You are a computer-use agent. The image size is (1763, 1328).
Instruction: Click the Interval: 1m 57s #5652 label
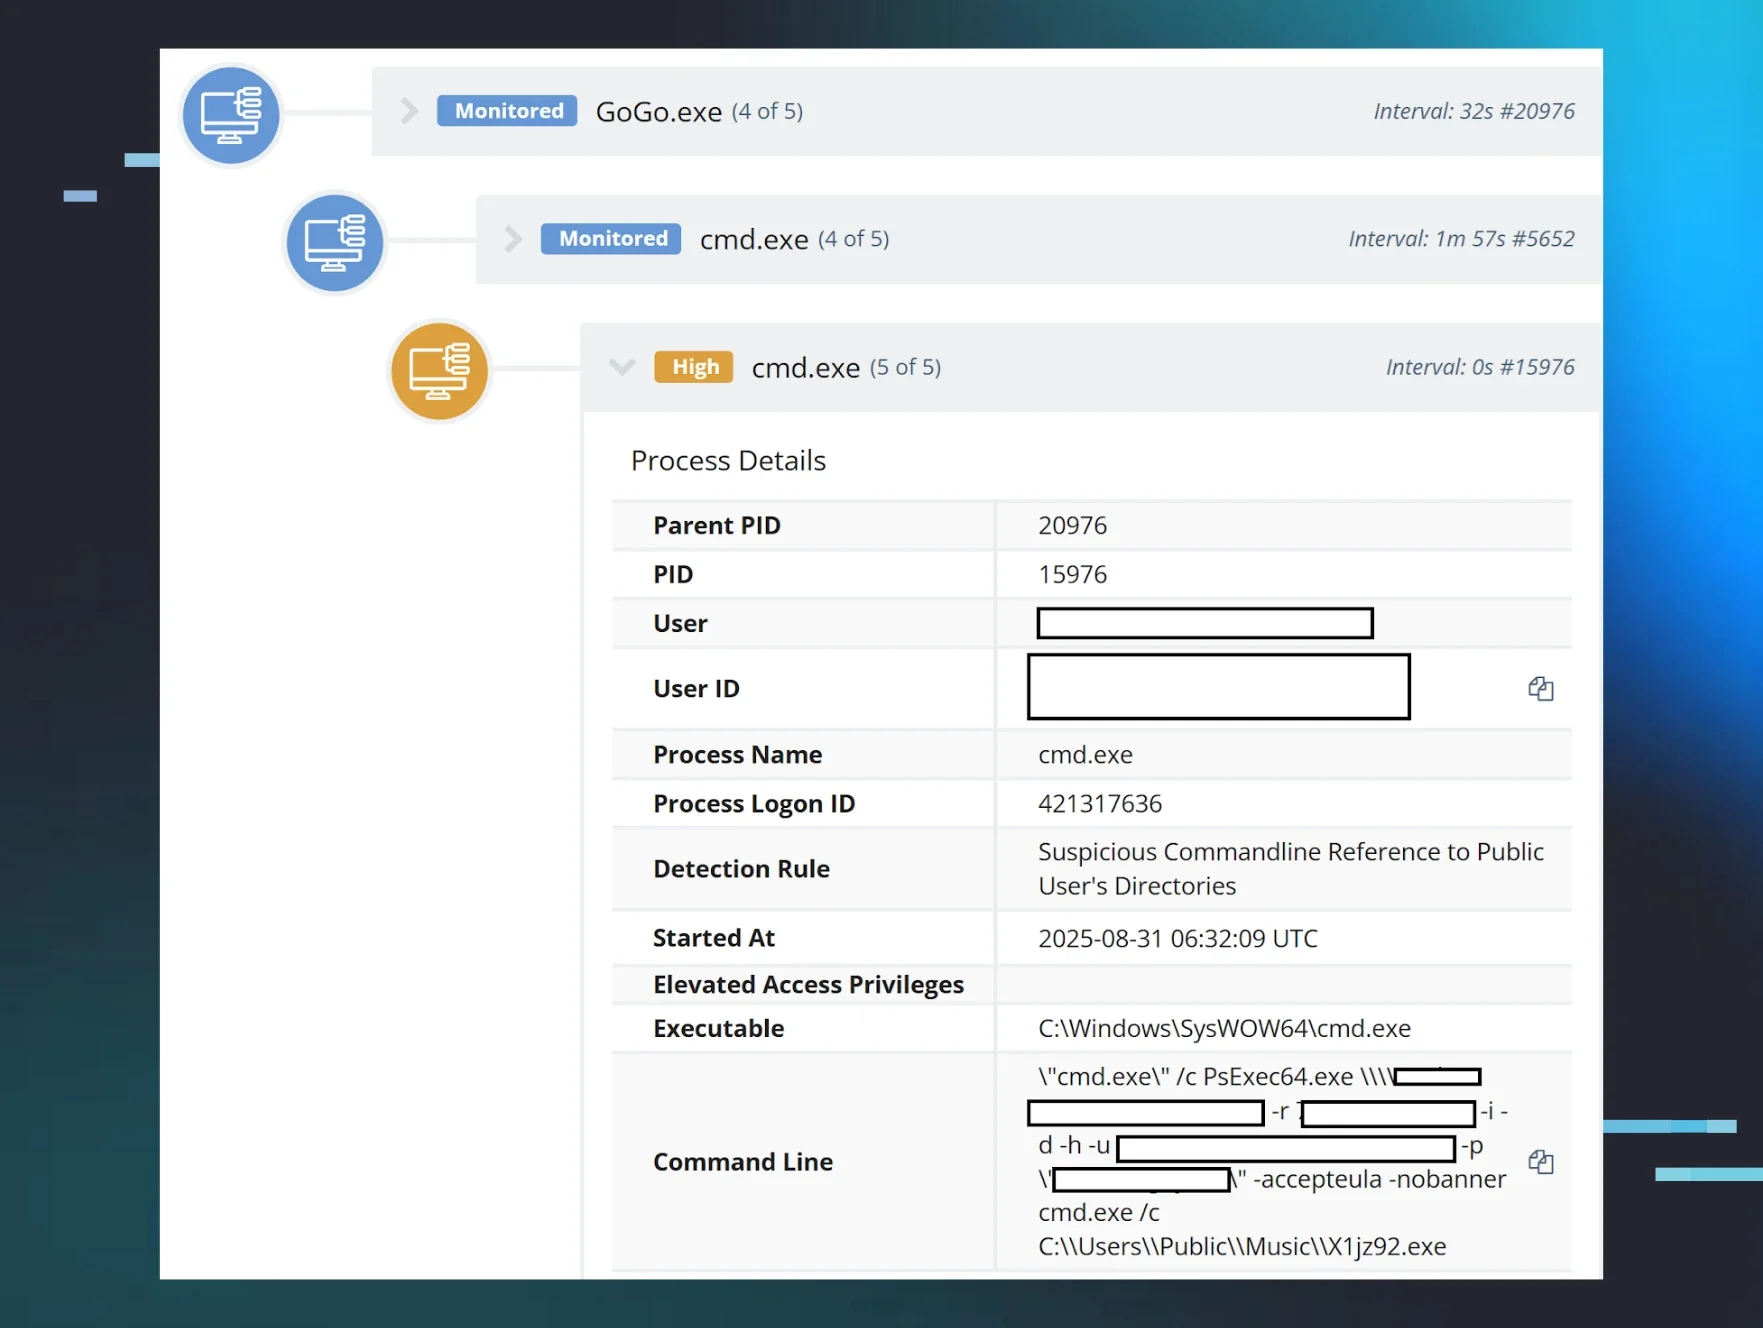click(1460, 239)
